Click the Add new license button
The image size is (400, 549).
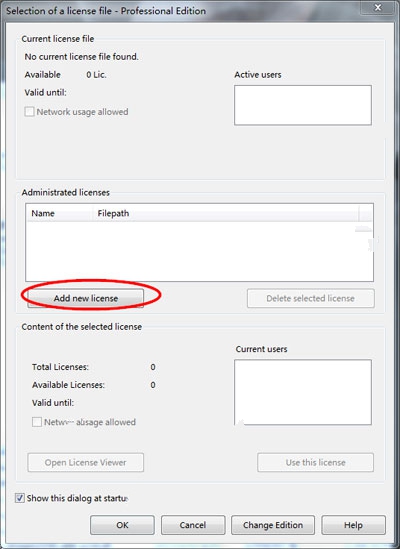pyautogui.click(x=85, y=298)
